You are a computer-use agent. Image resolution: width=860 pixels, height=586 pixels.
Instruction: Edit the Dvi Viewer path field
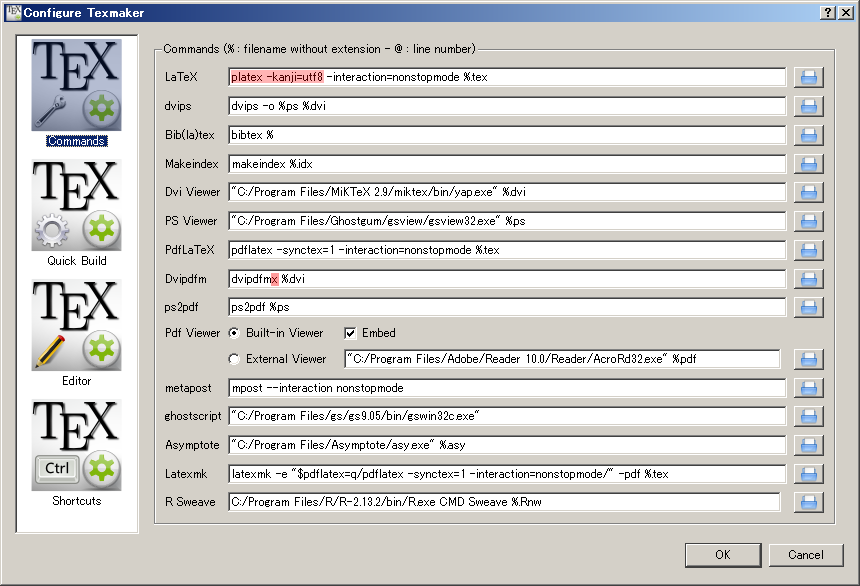click(x=507, y=192)
